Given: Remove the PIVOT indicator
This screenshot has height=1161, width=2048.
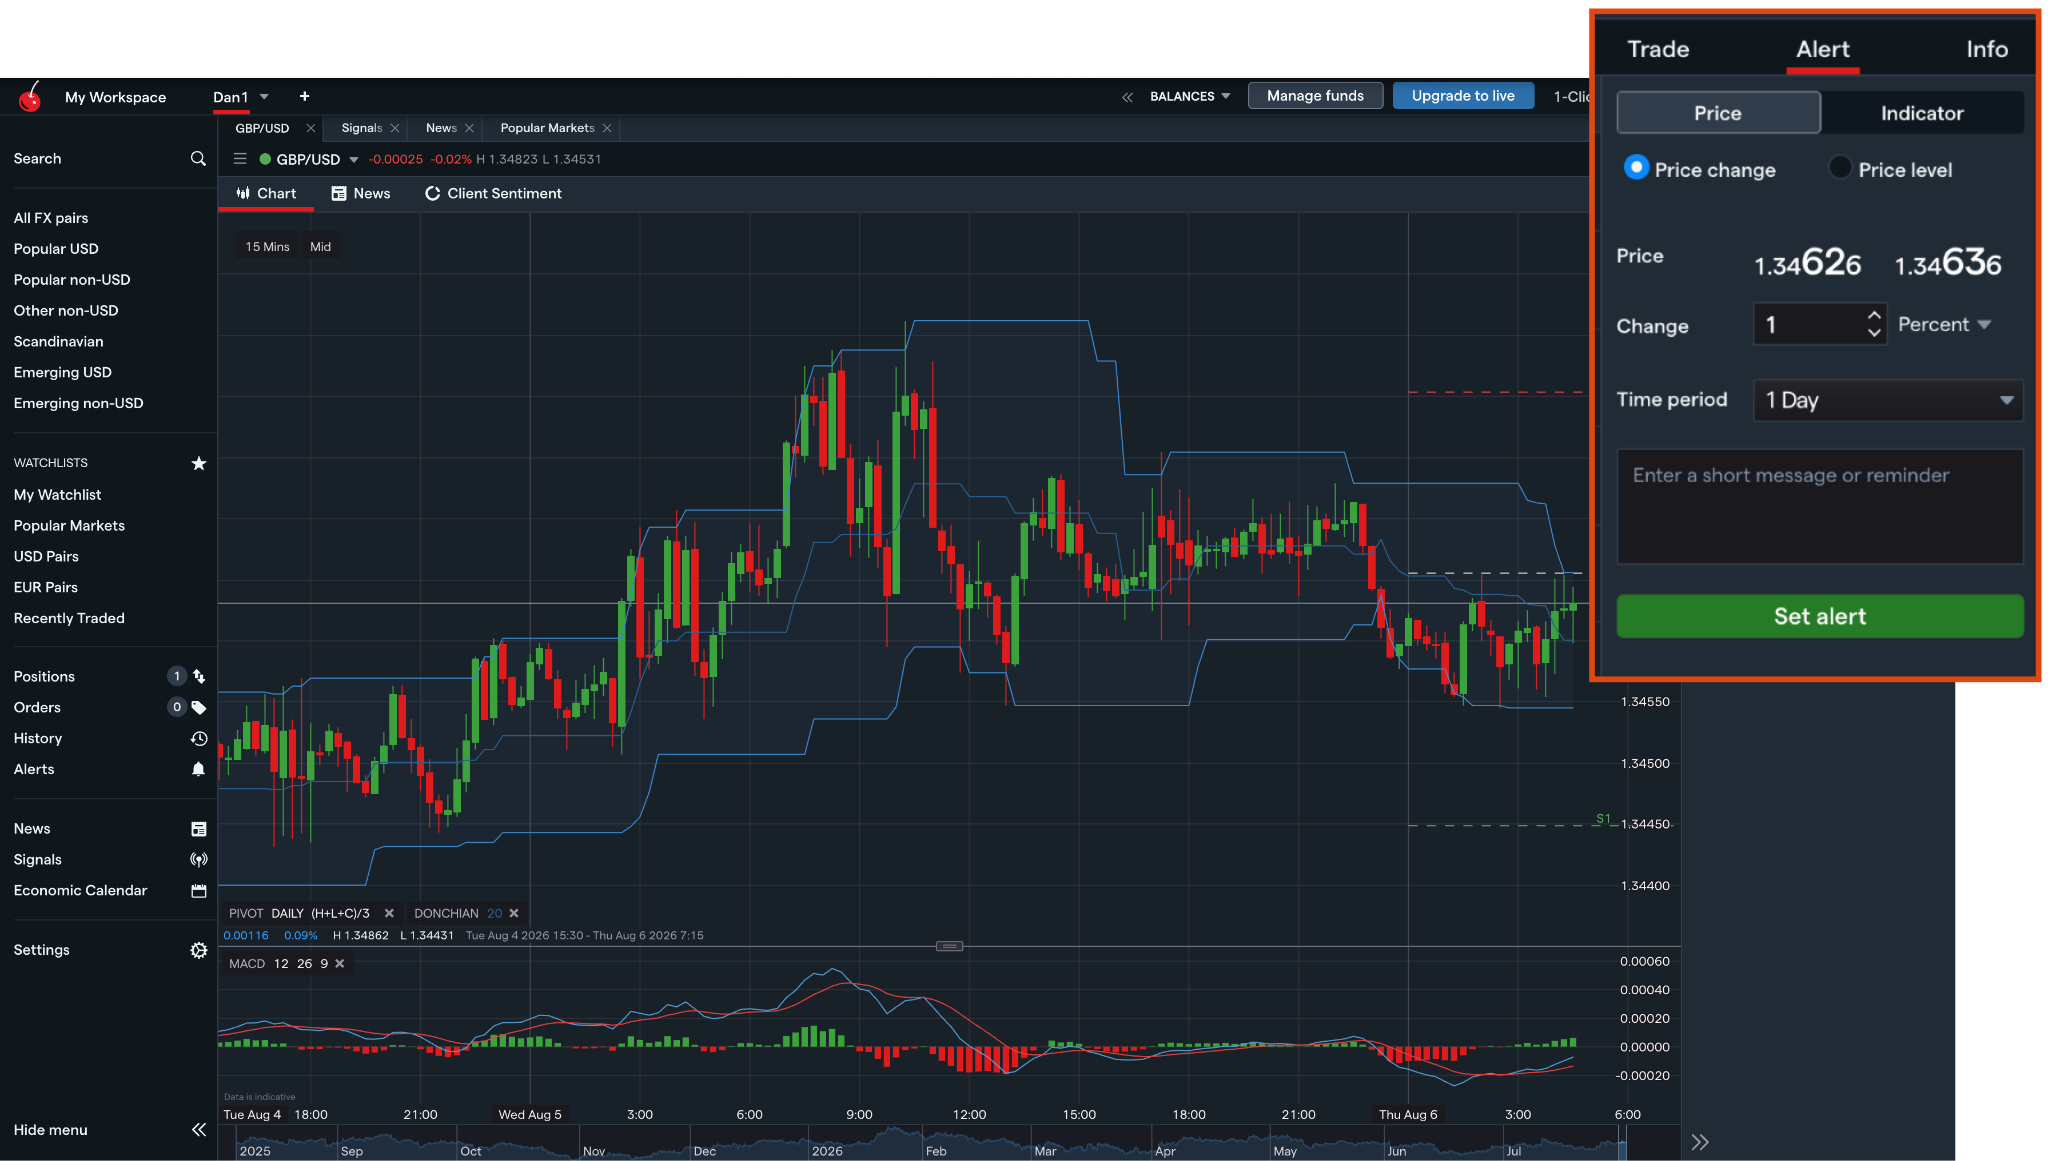Looking at the screenshot, I should (389, 913).
